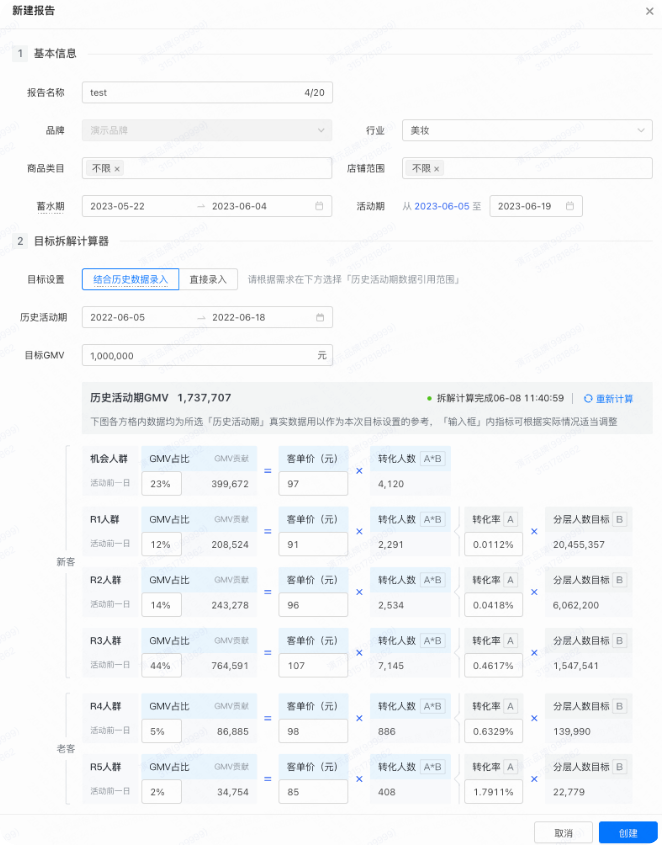Image resolution: width=662 pixels, height=845 pixels.
Task: Click the 蓄水期 label with dotted underline
Action: (51, 206)
